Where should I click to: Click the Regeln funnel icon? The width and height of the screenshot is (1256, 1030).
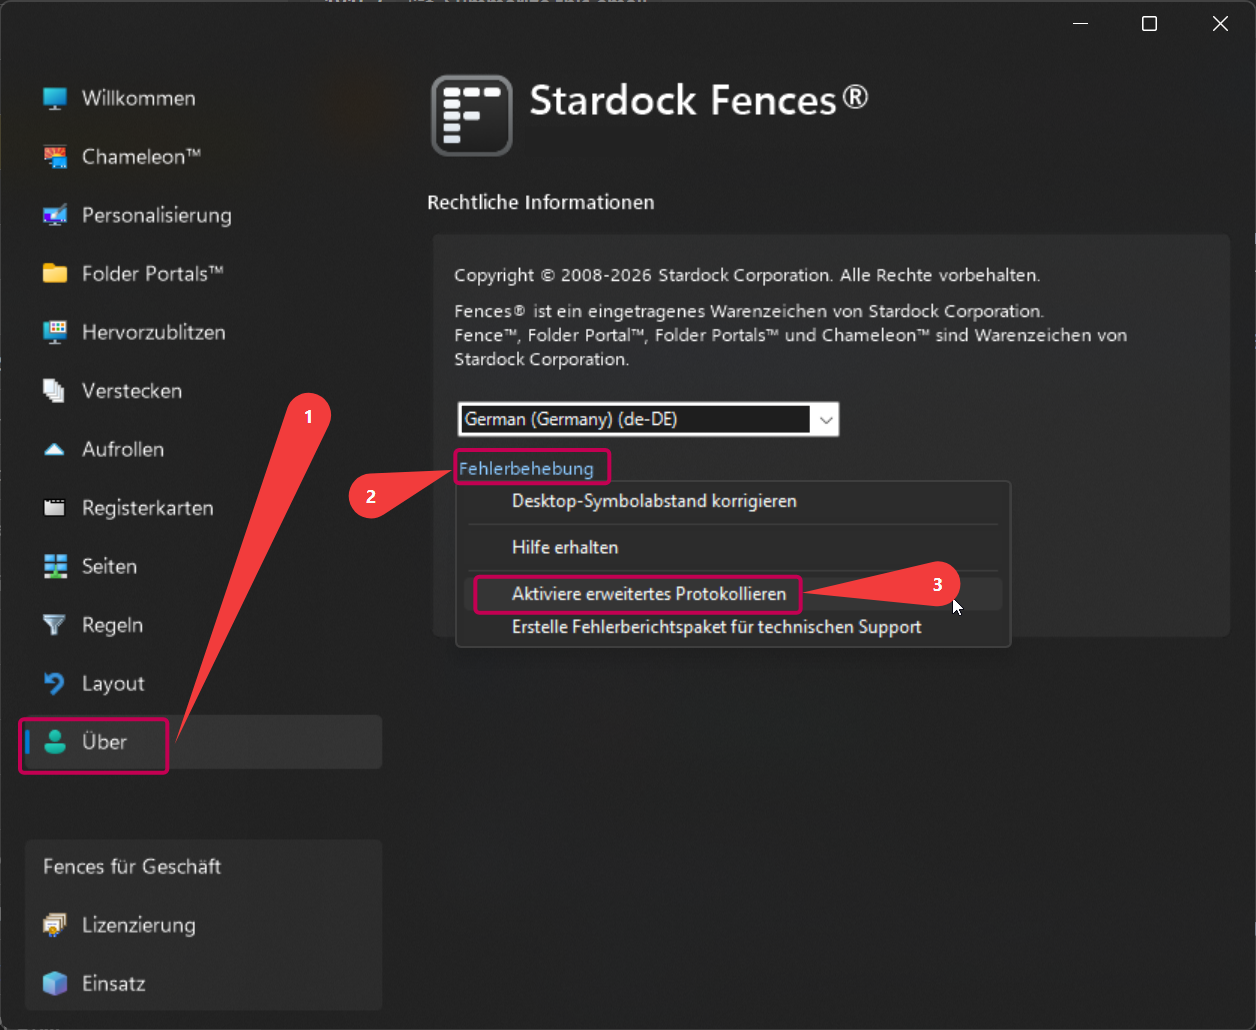pos(55,625)
